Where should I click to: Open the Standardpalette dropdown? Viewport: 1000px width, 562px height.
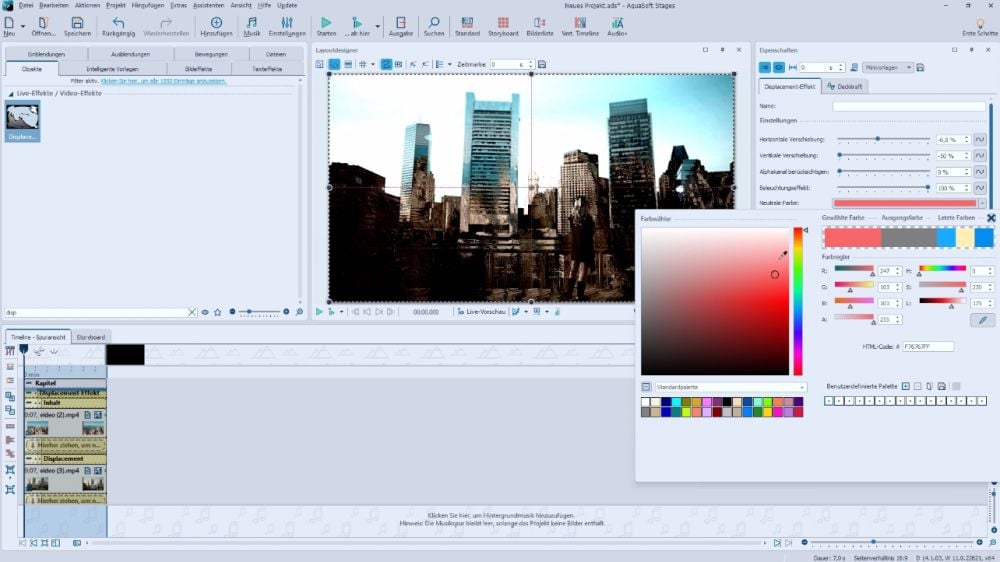[724, 387]
